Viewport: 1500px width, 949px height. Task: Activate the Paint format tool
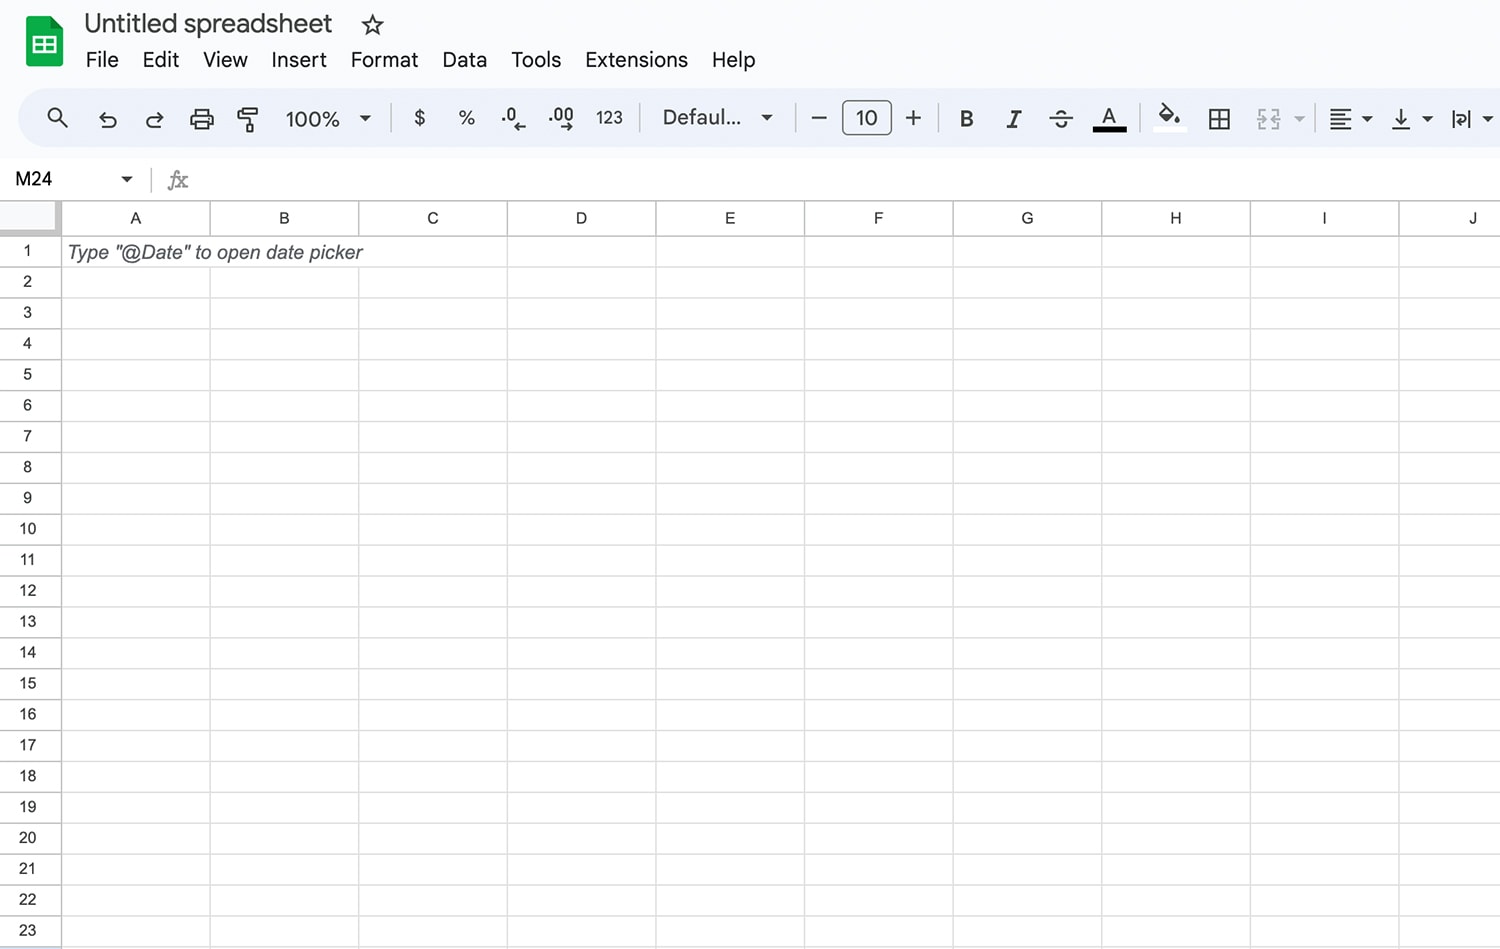point(248,118)
